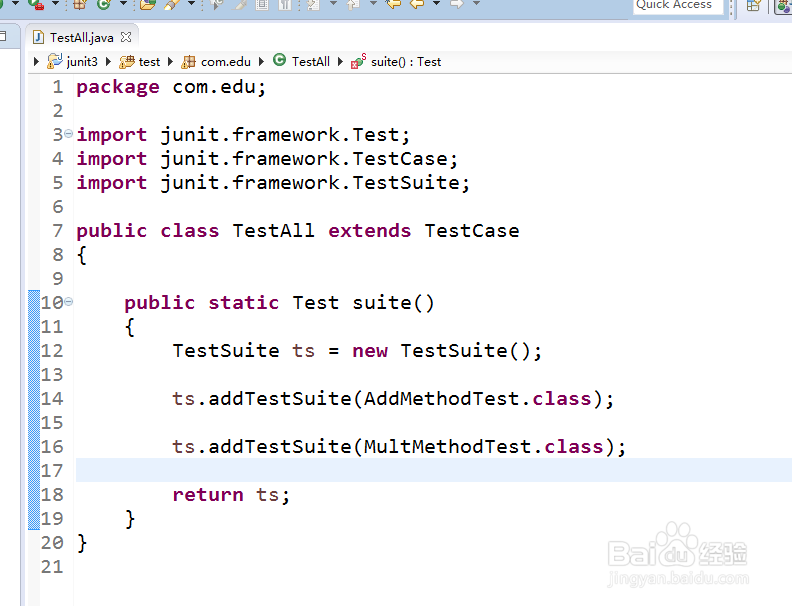
Task: Click line number 14 in the gutter
Action: (x=52, y=399)
